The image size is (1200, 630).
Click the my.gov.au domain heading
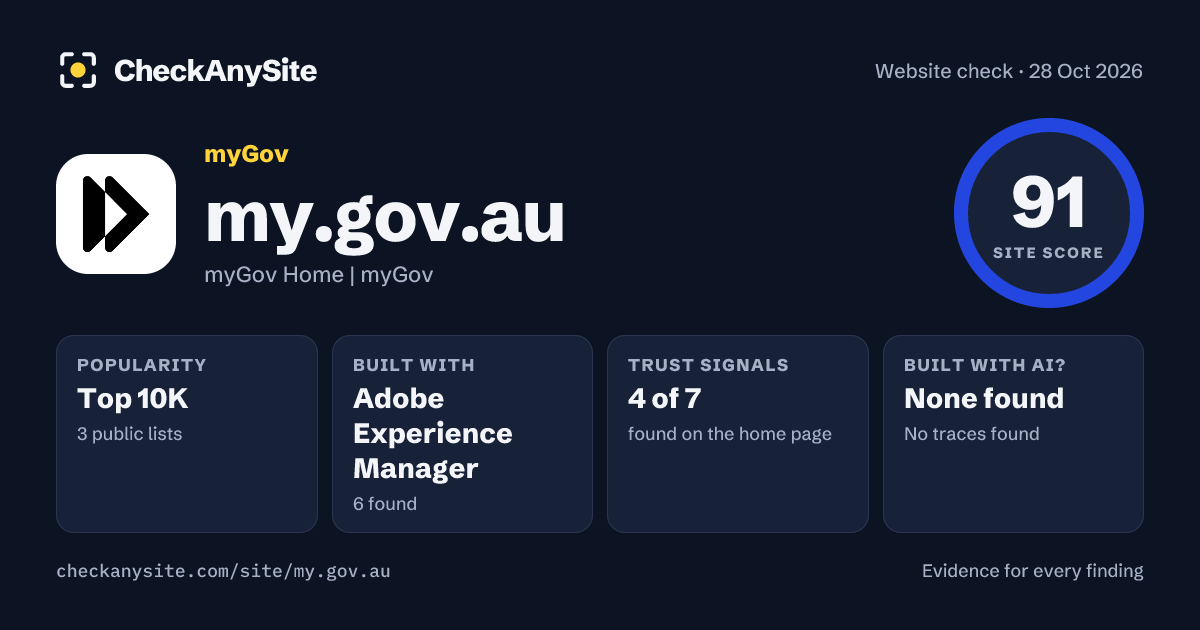point(385,217)
